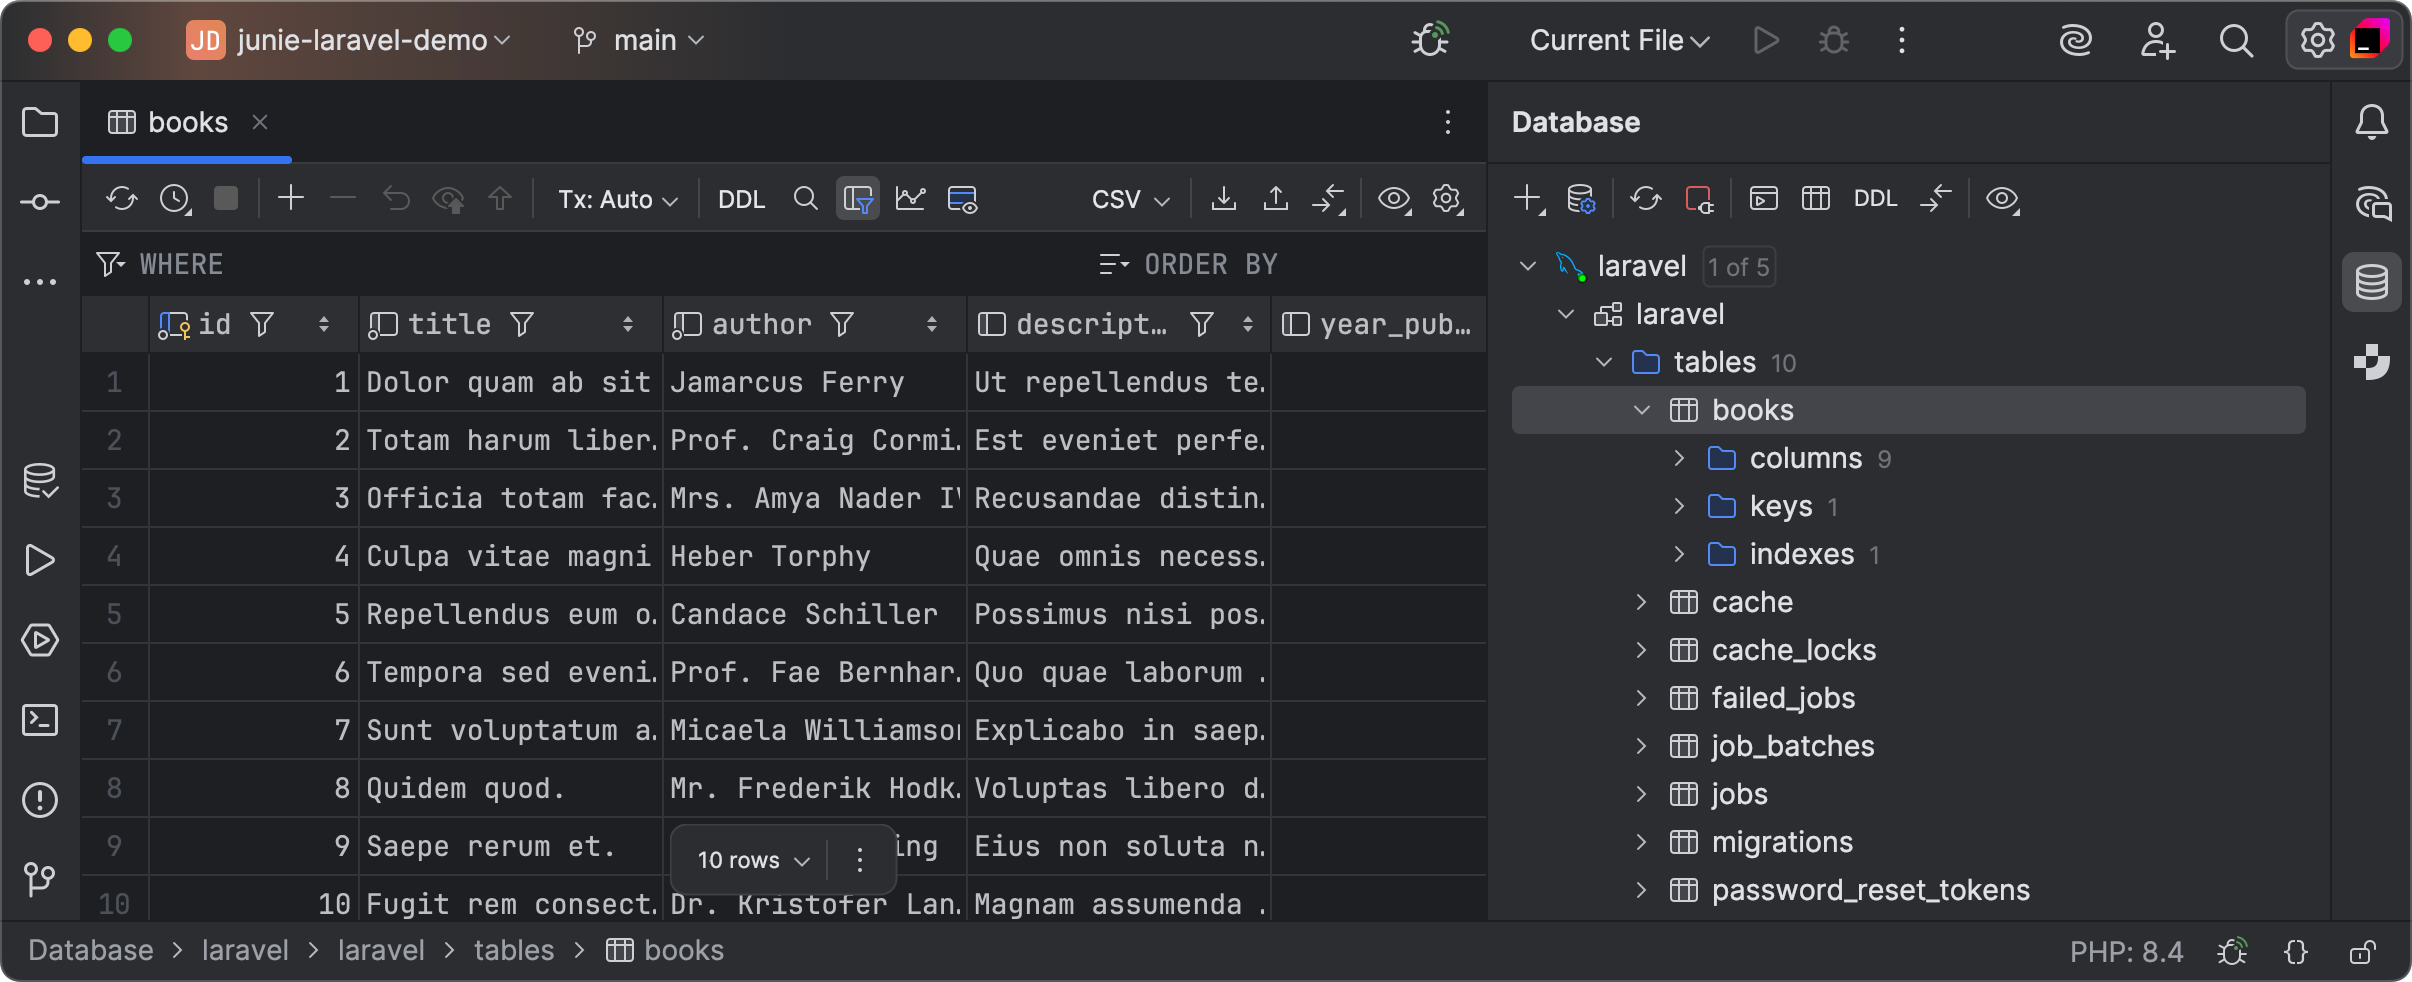The width and height of the screenshot is (2412, 982).
Task: Show chart view for the books grid
Action: pos(910,199)
